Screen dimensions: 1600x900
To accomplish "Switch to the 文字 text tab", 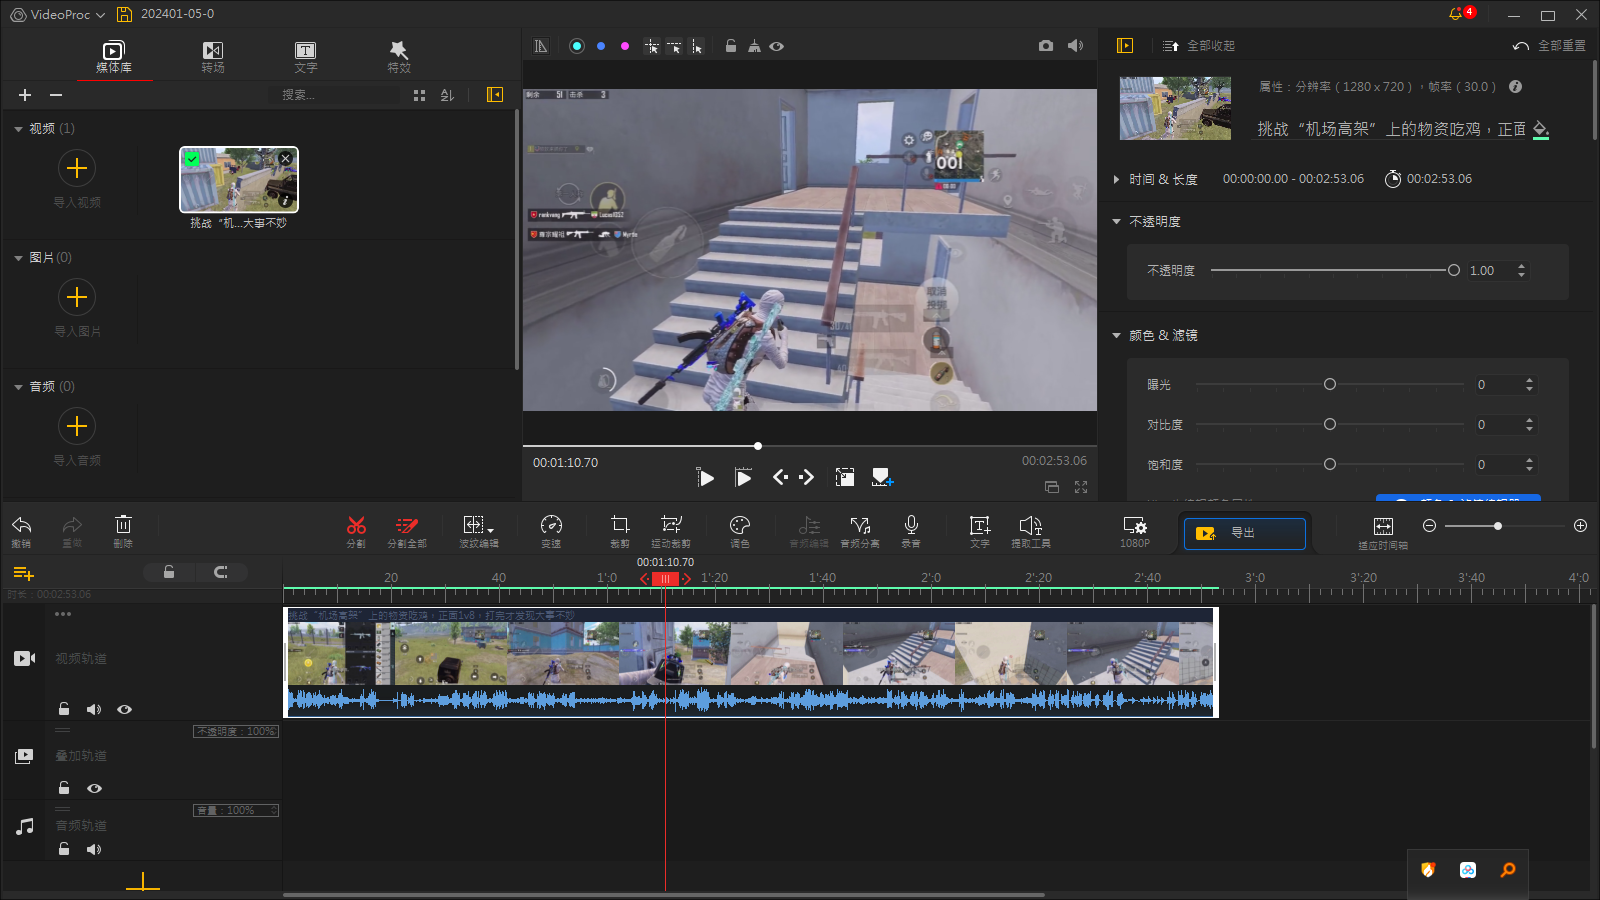I will point(306,57).
